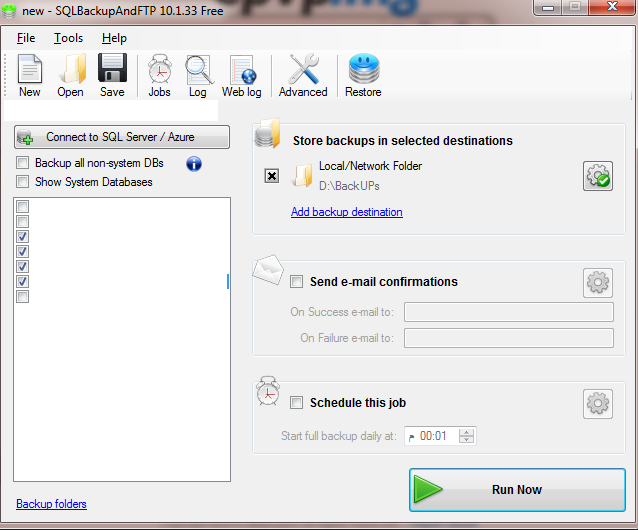Image resolution: width=638 pixels, height=530 pixels.
Task: Open Local/Network Folder settings gear
Action: [598, 176]
